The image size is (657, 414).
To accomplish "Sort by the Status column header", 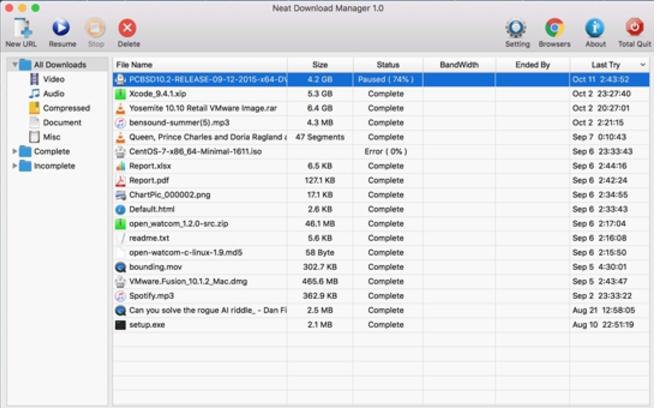I will tap(387, 65).
